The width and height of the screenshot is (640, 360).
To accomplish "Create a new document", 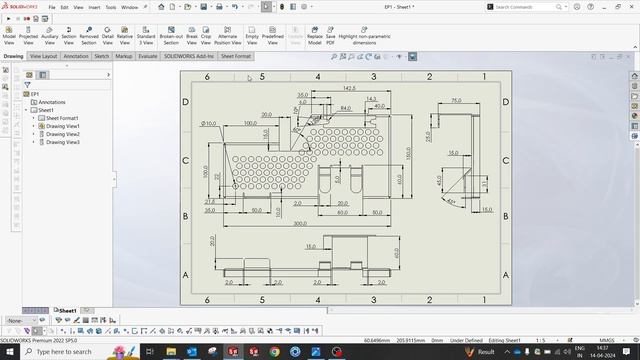I will click(x=172, y=7).
